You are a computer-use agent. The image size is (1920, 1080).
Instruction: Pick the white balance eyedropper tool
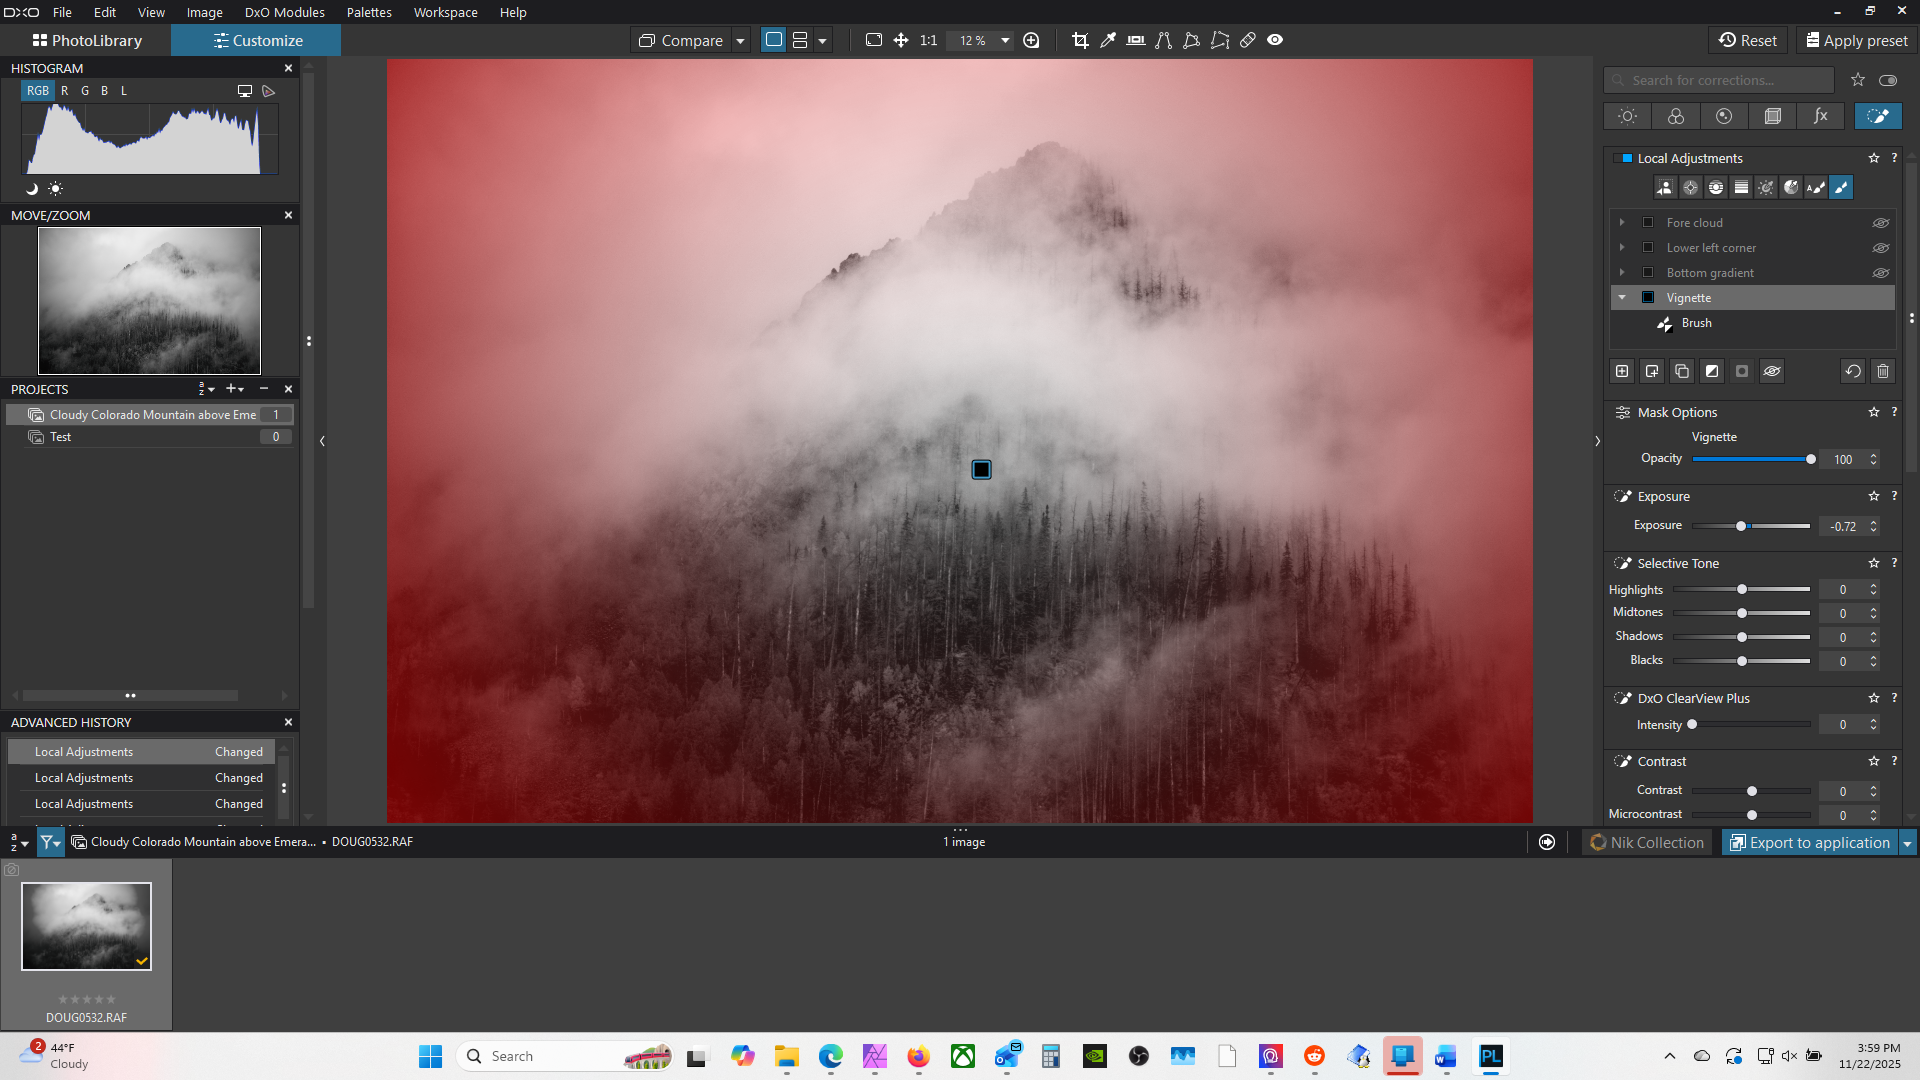coord(1108,40)
